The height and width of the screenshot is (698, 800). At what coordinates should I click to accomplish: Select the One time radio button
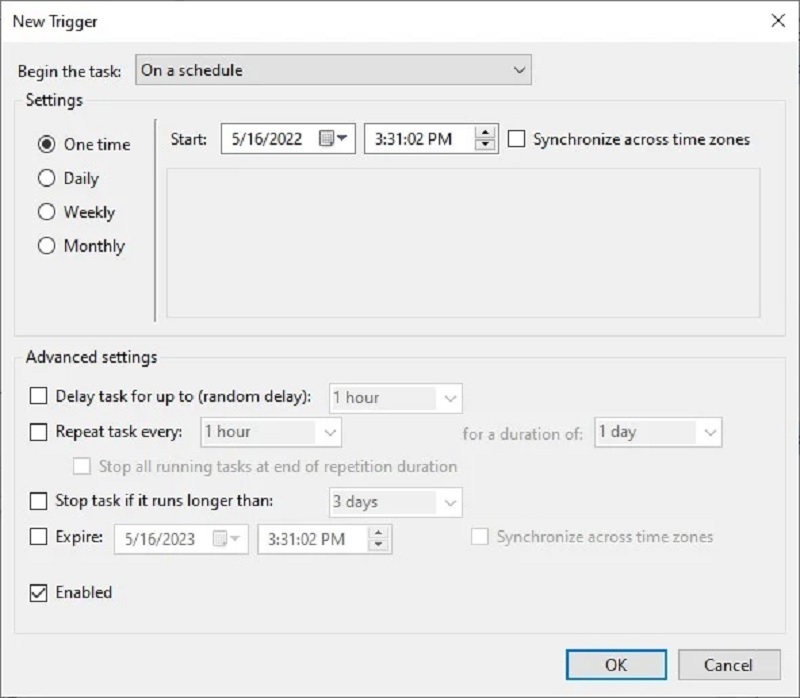pyautogui.click(x=46, y=144)
